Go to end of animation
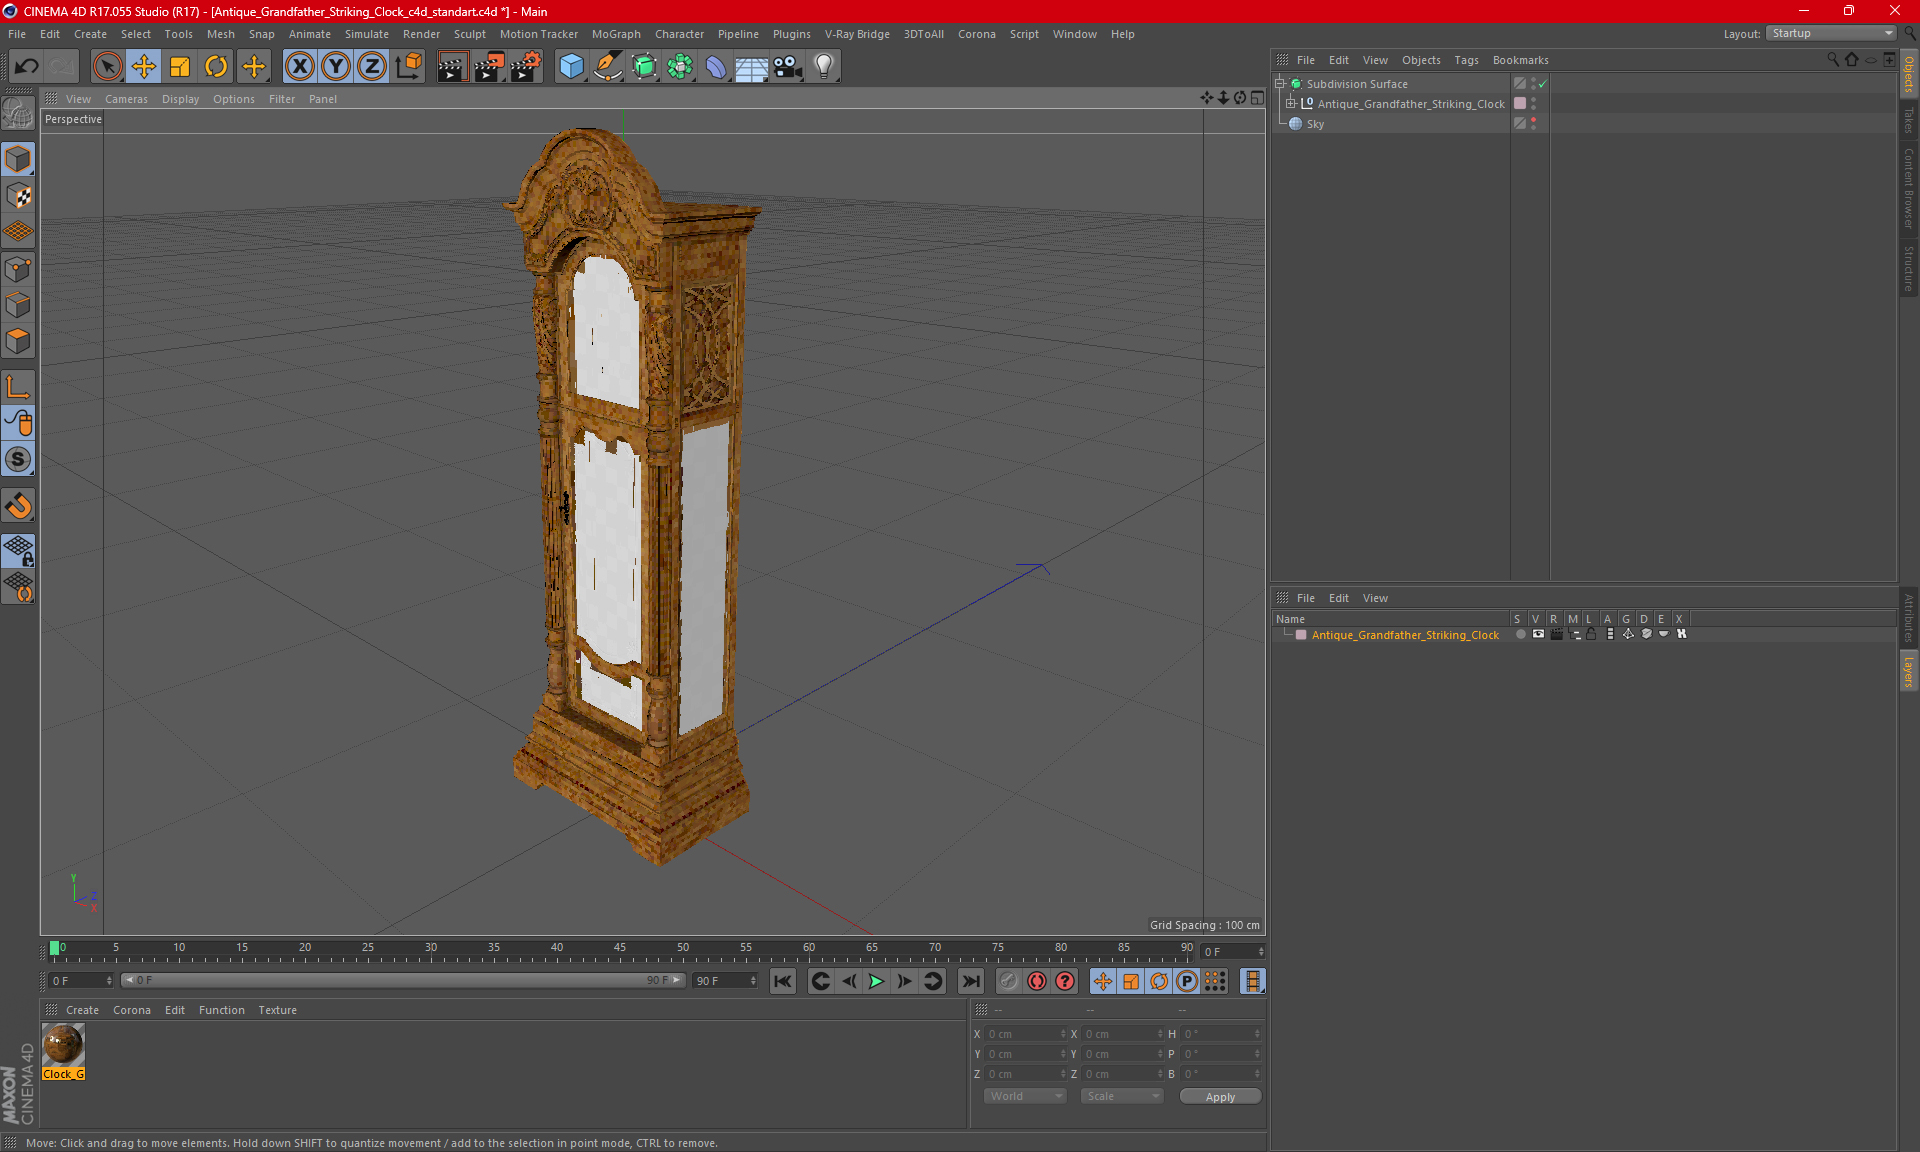The width and height of the screenshot is (1920, 1152). 970,981
